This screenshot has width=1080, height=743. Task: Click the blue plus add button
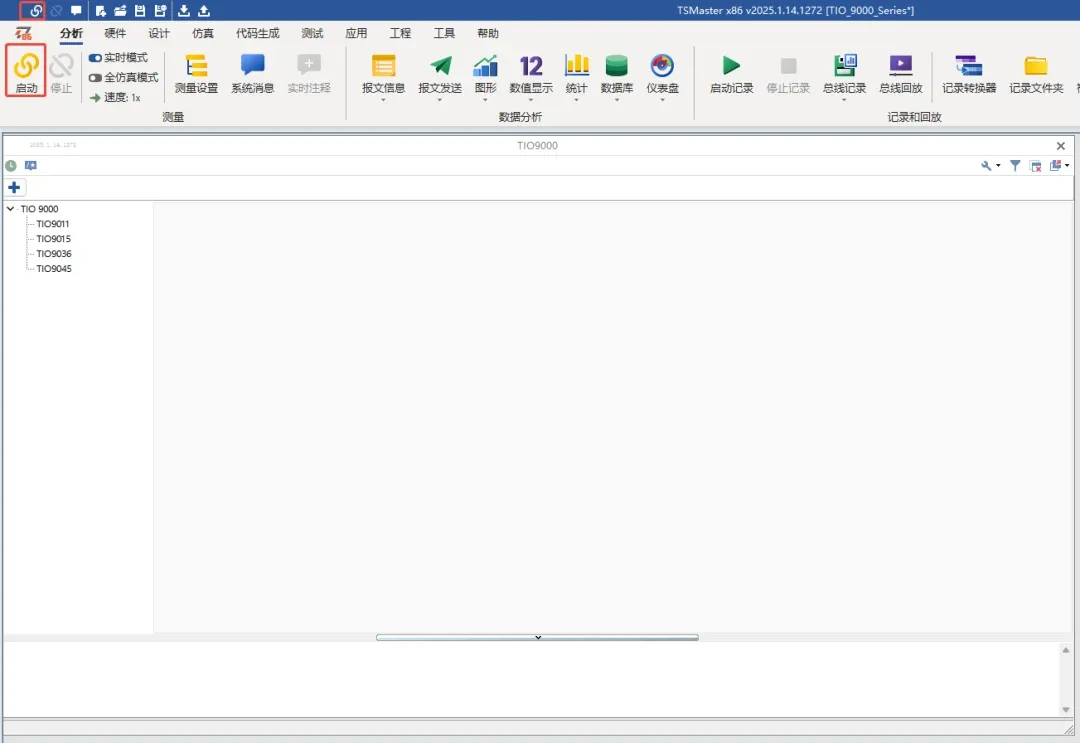pyautogui.click(x=14, y=188)
